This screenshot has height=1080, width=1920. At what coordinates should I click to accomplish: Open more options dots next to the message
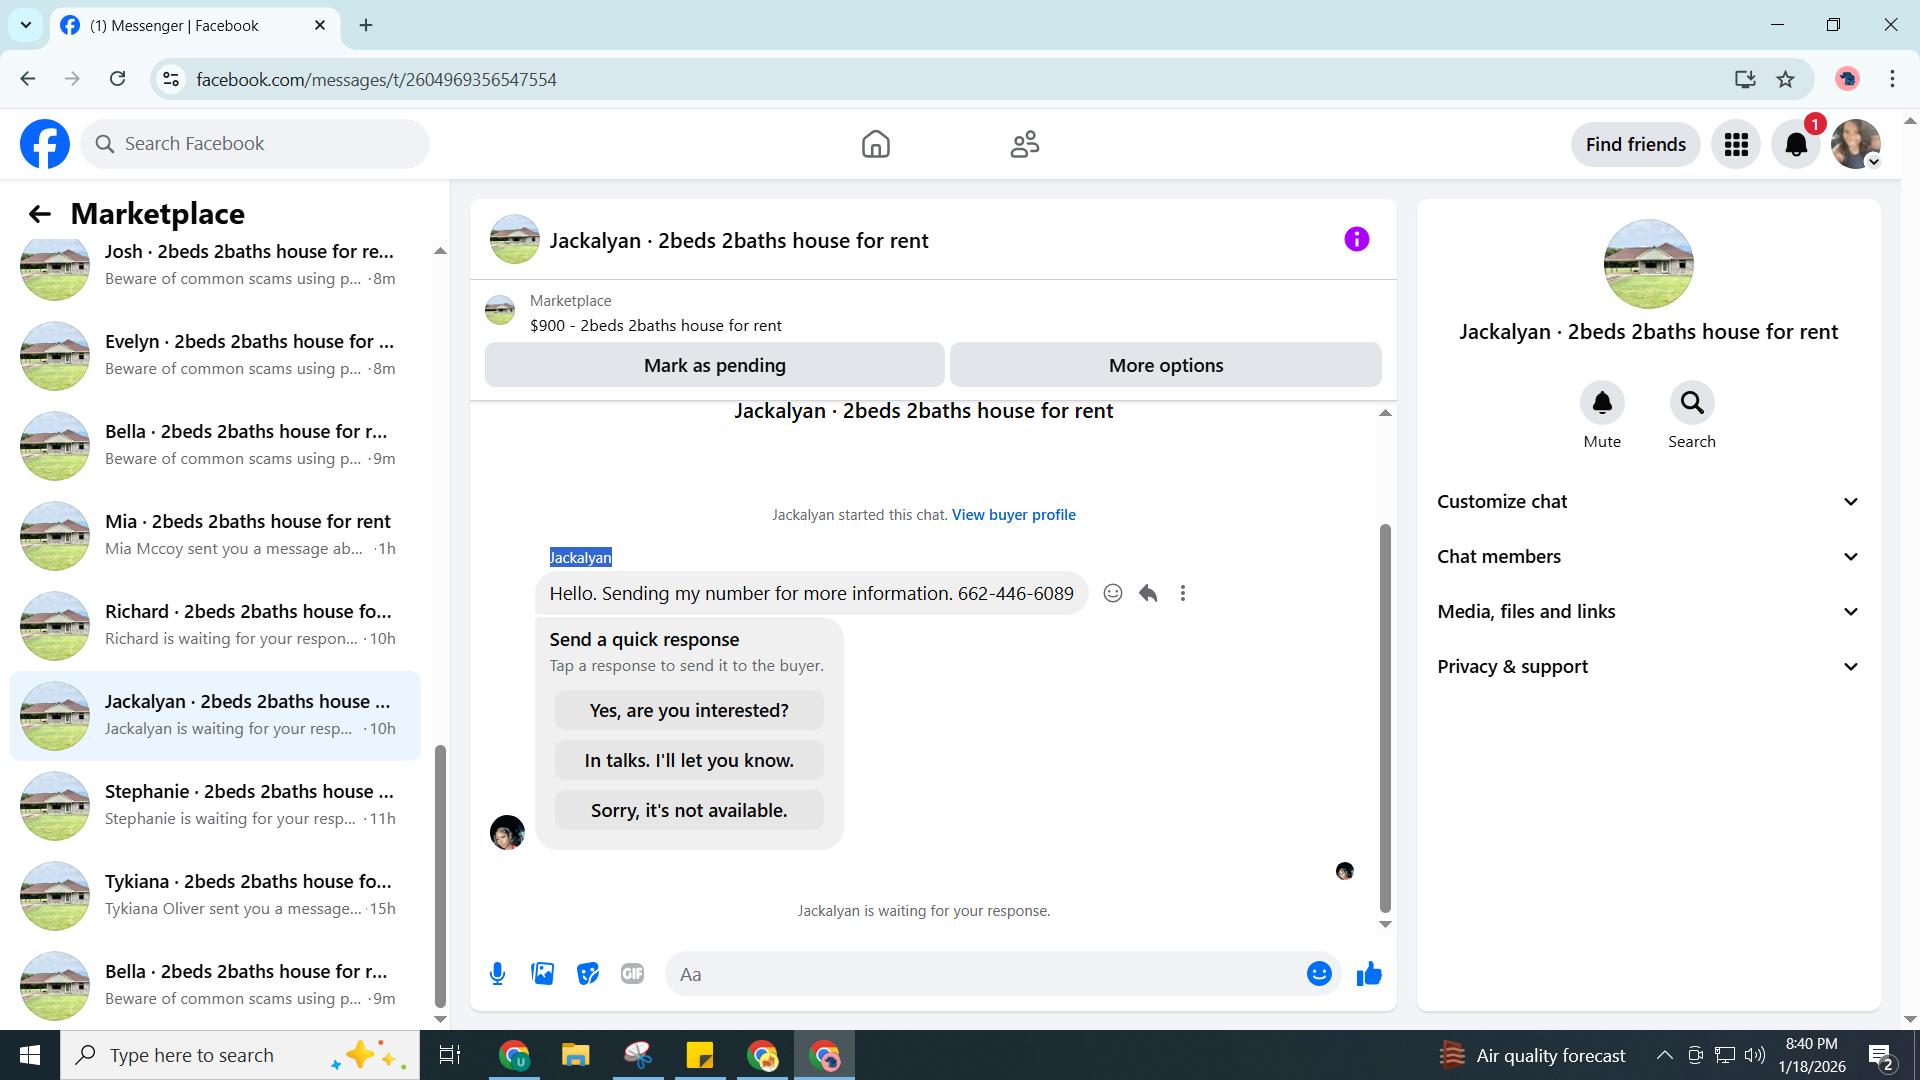tap(1183, 594)
